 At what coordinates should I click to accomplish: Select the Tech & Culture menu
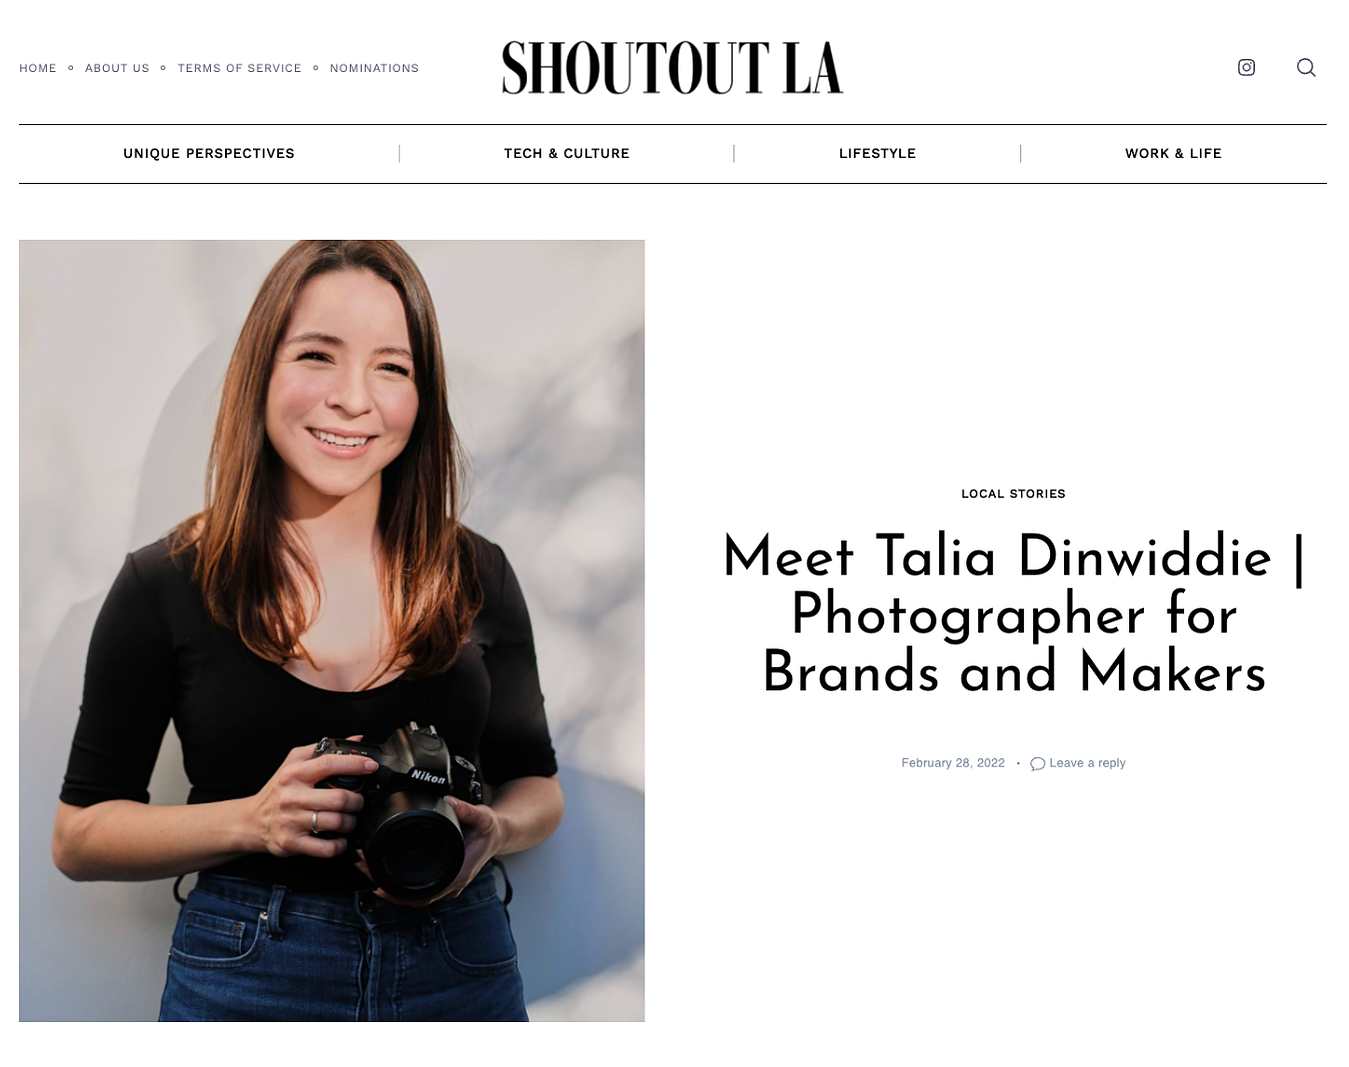tap(567, 153)
